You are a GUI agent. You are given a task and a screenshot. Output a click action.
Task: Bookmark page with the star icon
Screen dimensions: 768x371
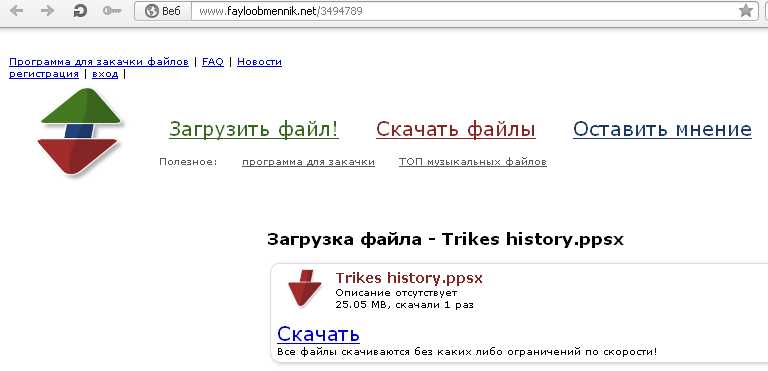click(x=745, y=11)
